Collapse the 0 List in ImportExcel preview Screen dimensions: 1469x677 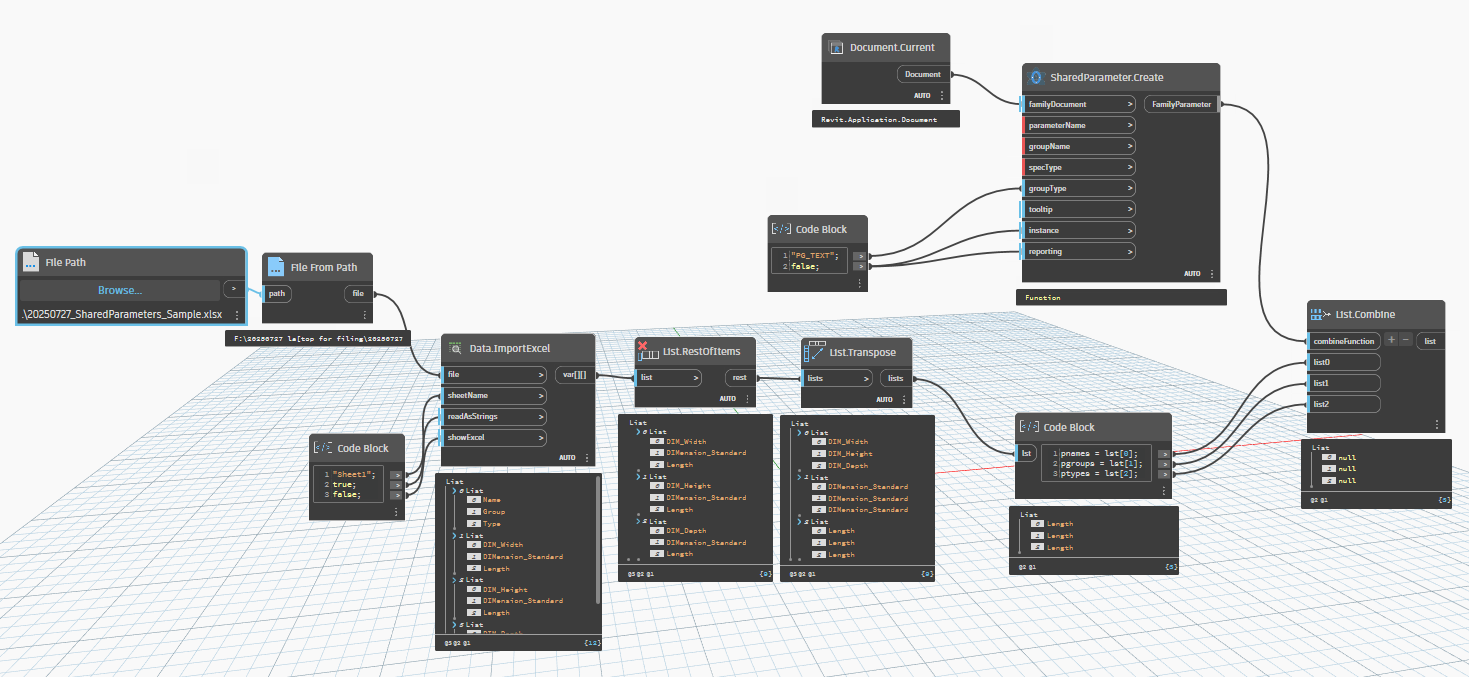pos(455,490)
